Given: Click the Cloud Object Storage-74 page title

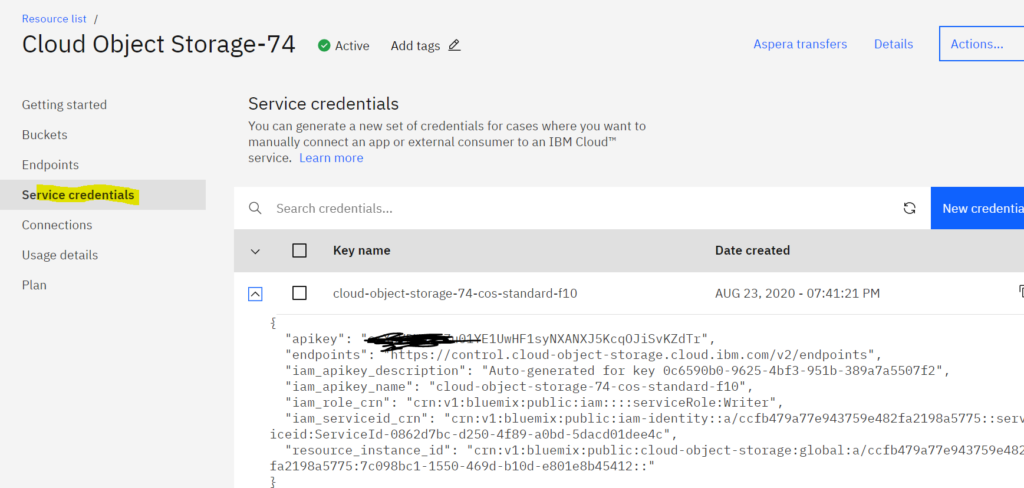Looking at the screenshot, I should coord(159,44).
